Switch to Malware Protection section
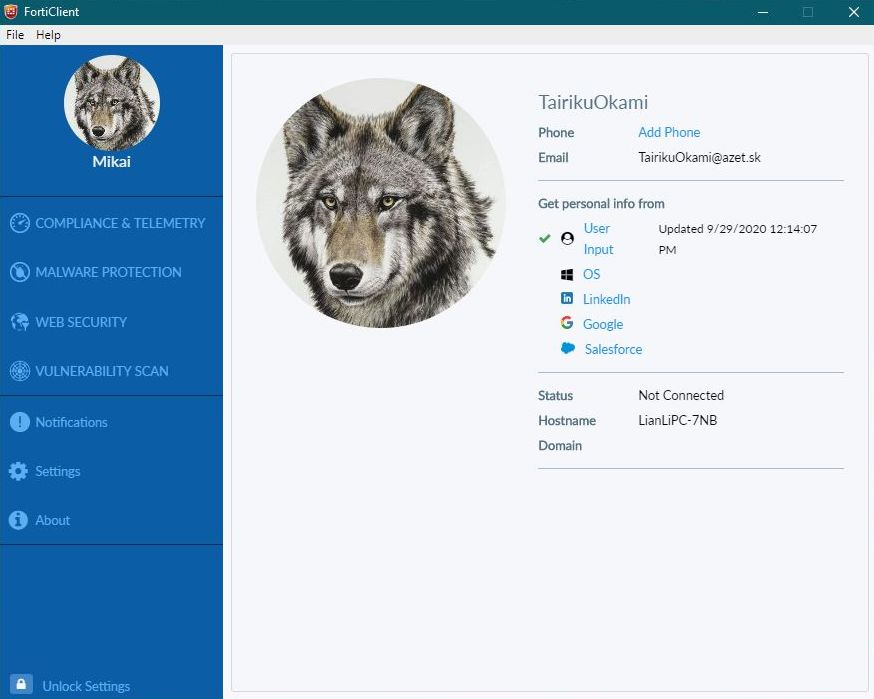The width and height of the screenshot is (874, 699). [111, 272]
